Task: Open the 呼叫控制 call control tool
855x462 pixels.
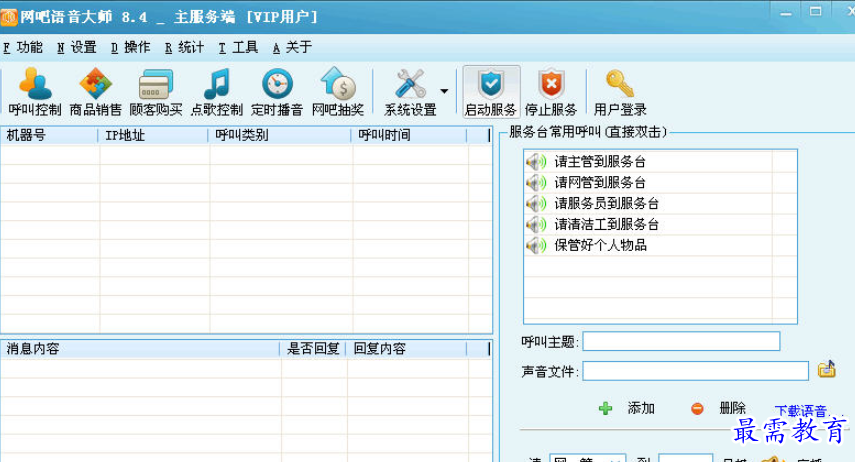Action: (35, 92)
